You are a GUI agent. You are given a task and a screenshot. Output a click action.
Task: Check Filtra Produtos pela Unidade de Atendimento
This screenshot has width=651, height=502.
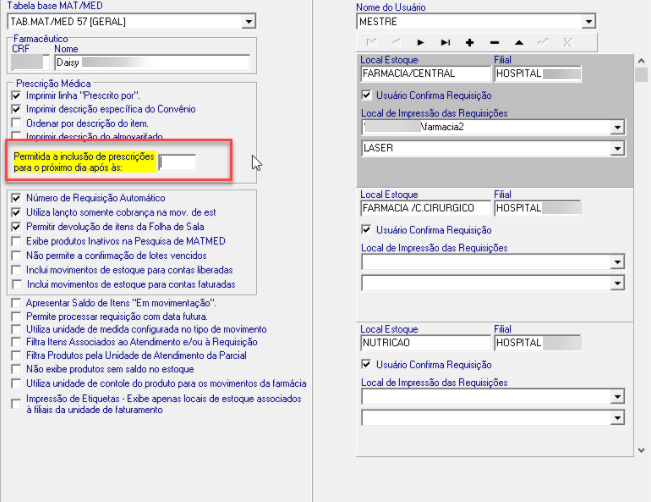tap(16, 356)
